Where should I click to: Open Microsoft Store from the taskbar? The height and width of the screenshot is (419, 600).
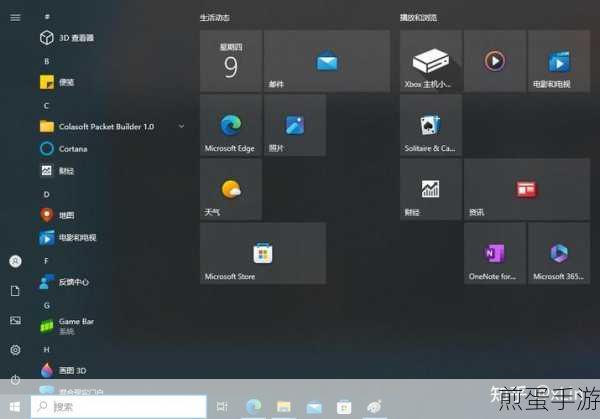[344, 407]
